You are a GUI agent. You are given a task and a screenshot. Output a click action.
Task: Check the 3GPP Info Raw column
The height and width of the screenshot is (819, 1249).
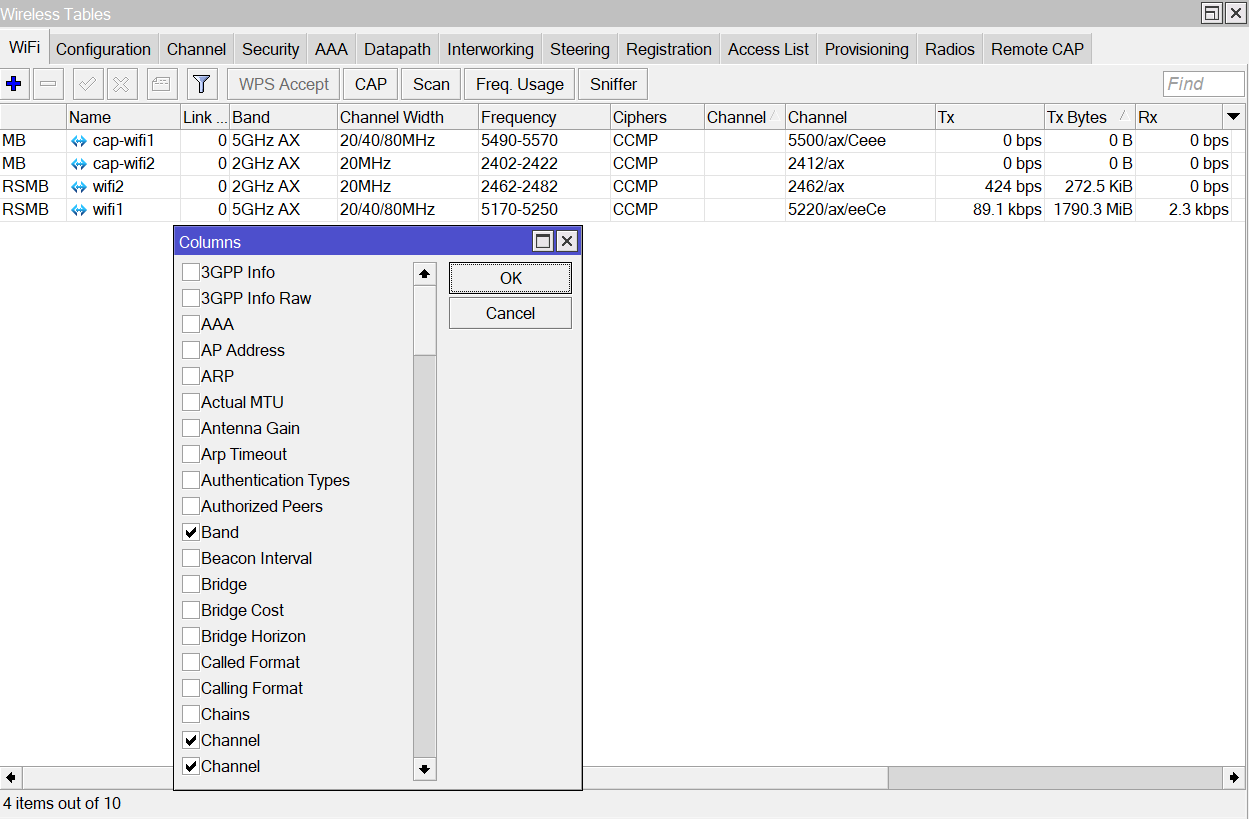click(191, 298)
